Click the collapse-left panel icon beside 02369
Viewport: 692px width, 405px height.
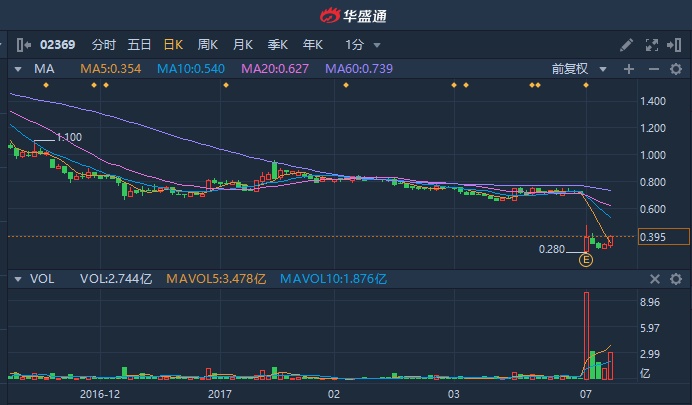coord(23,45)
